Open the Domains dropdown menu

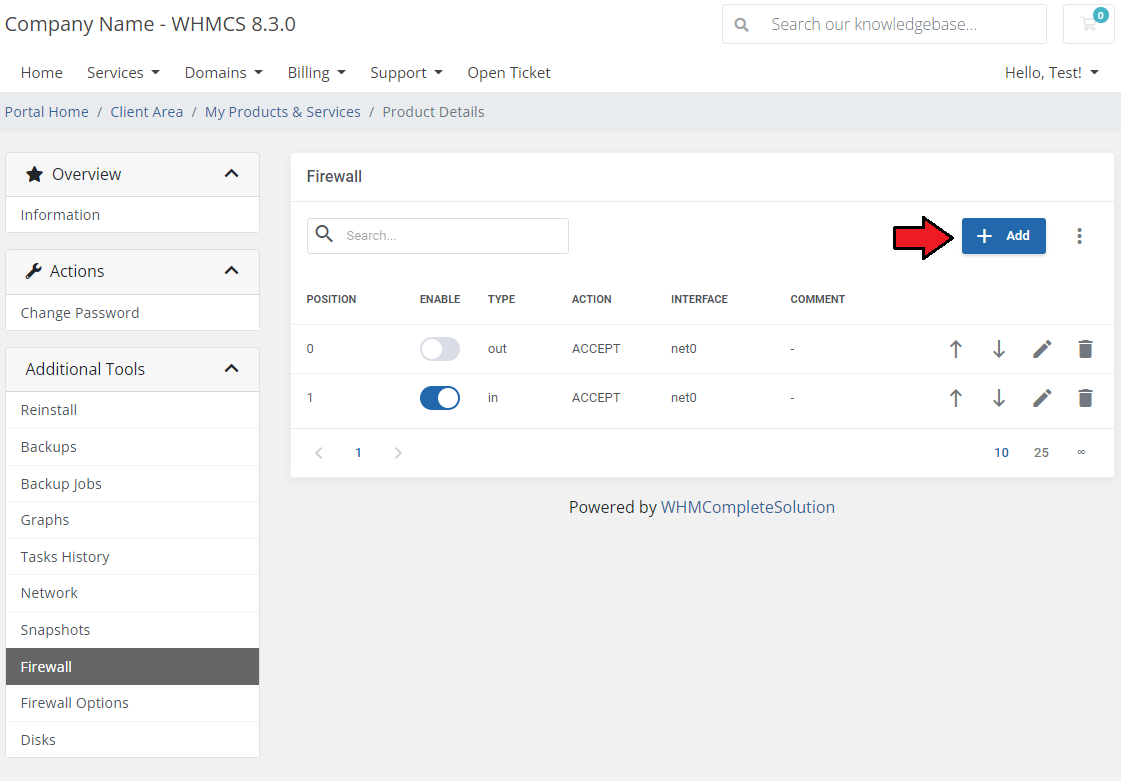point(224,73)
